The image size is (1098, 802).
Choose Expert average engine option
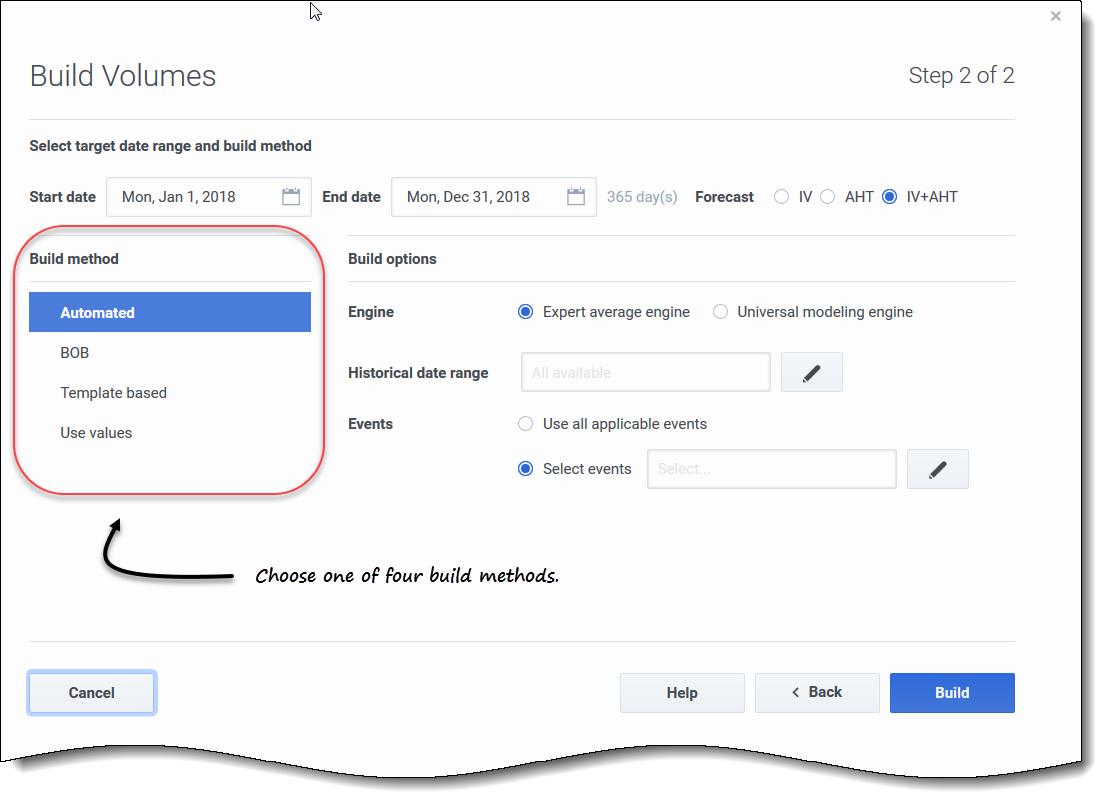526,312
